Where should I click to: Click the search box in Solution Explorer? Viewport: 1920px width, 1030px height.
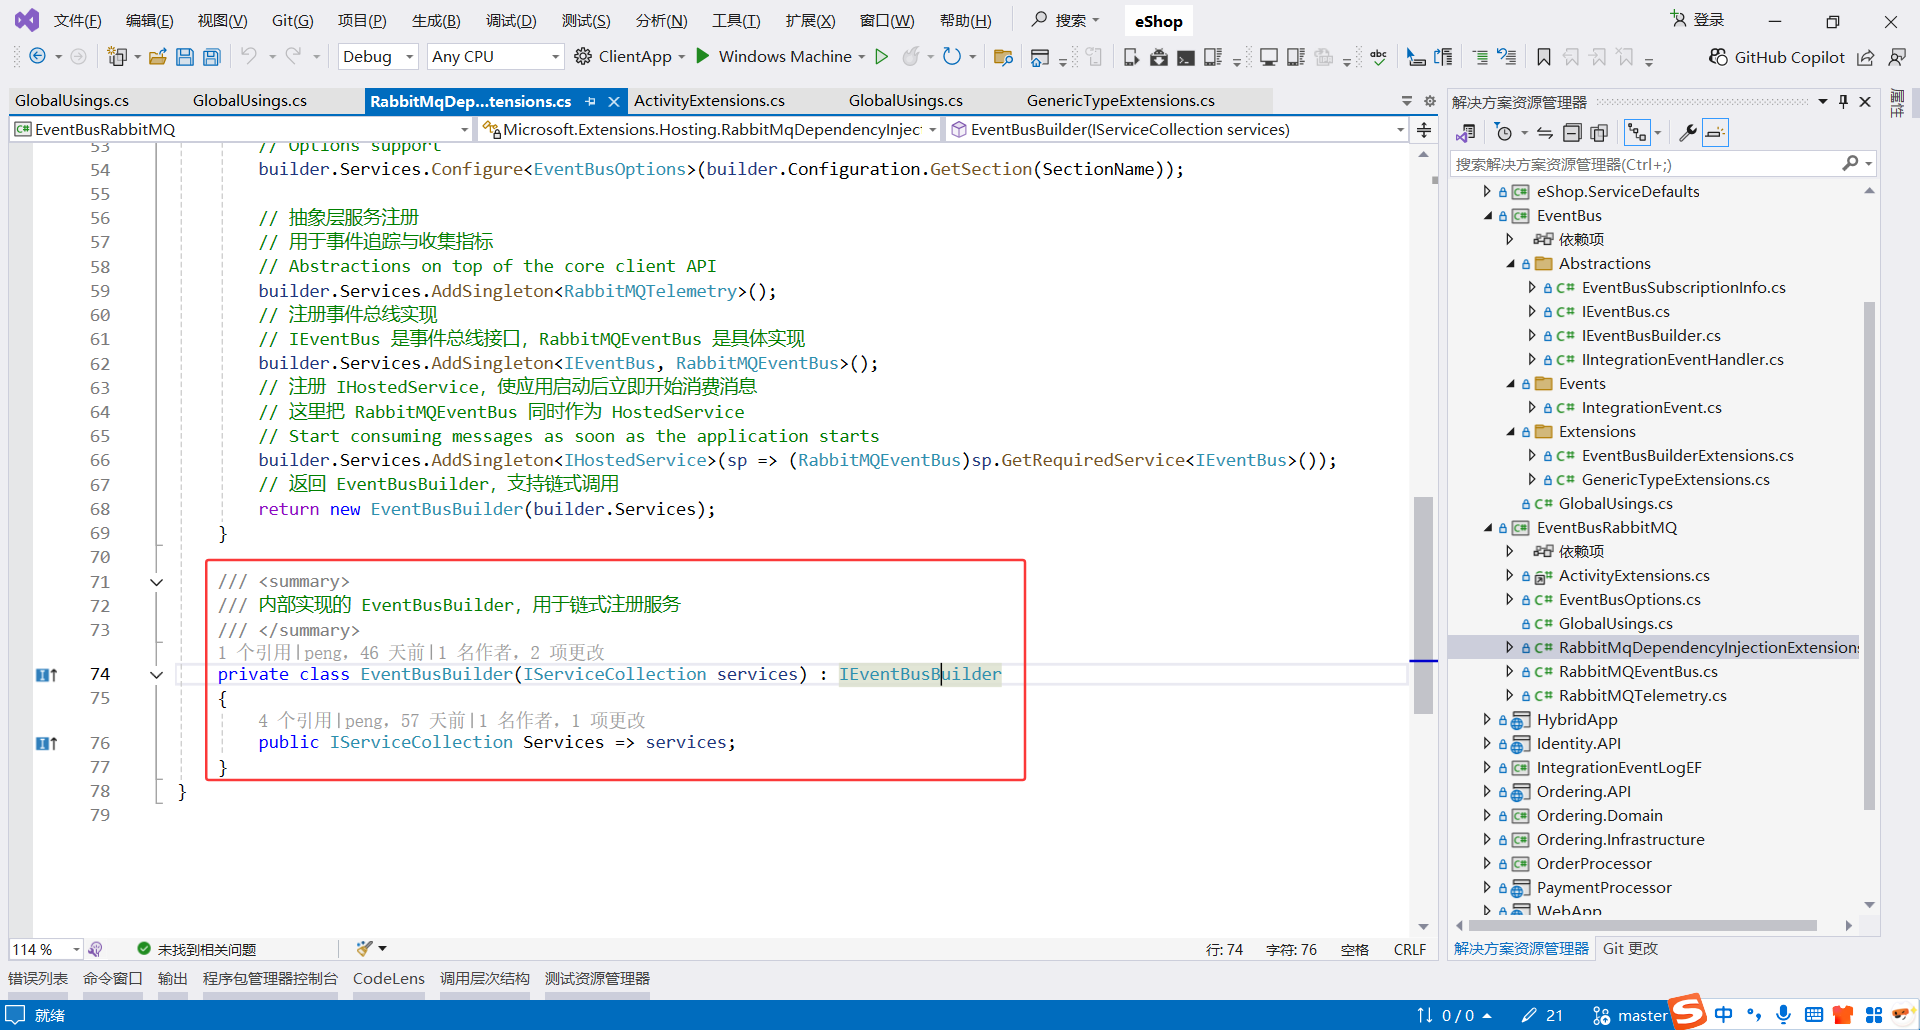[x=1662, y=164]
